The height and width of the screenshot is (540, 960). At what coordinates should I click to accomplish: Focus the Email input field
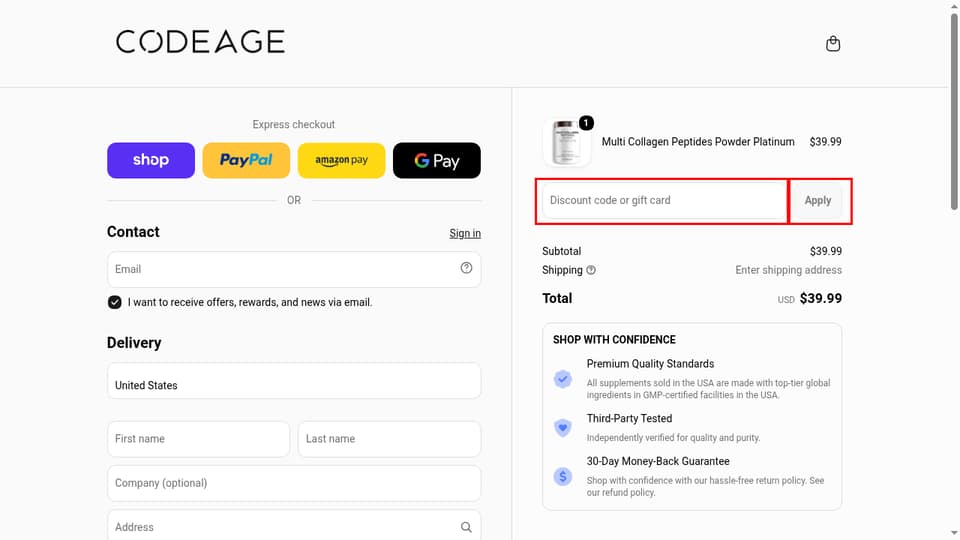[x=294, y=269]
